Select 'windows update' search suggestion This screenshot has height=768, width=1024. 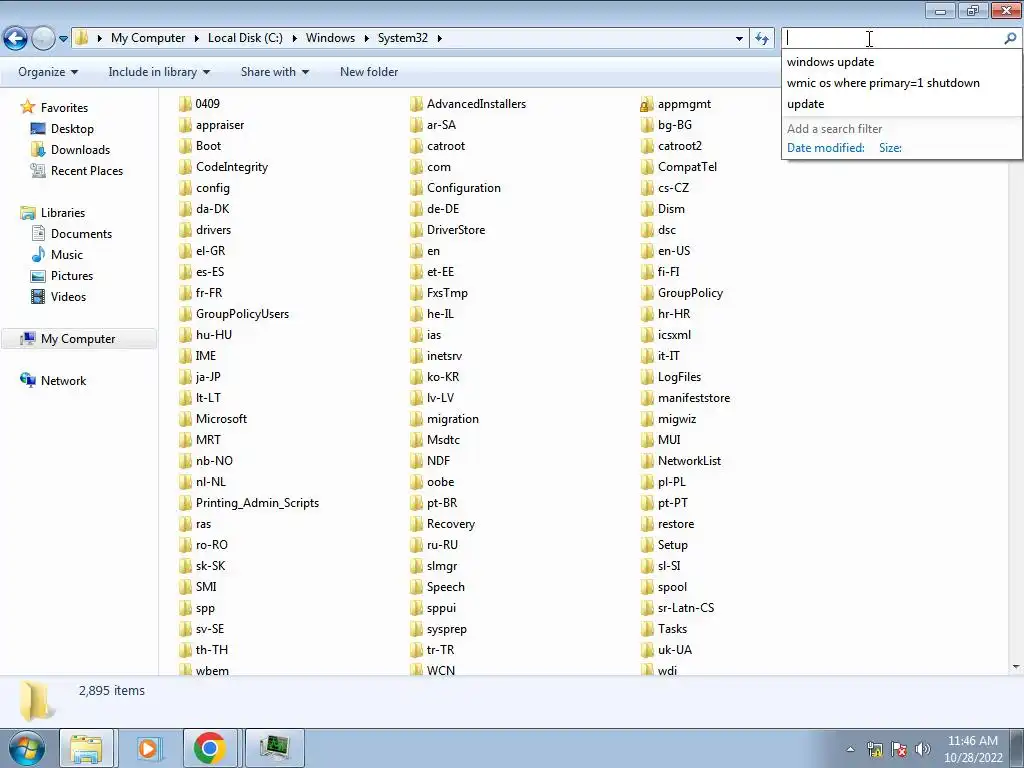901,62
